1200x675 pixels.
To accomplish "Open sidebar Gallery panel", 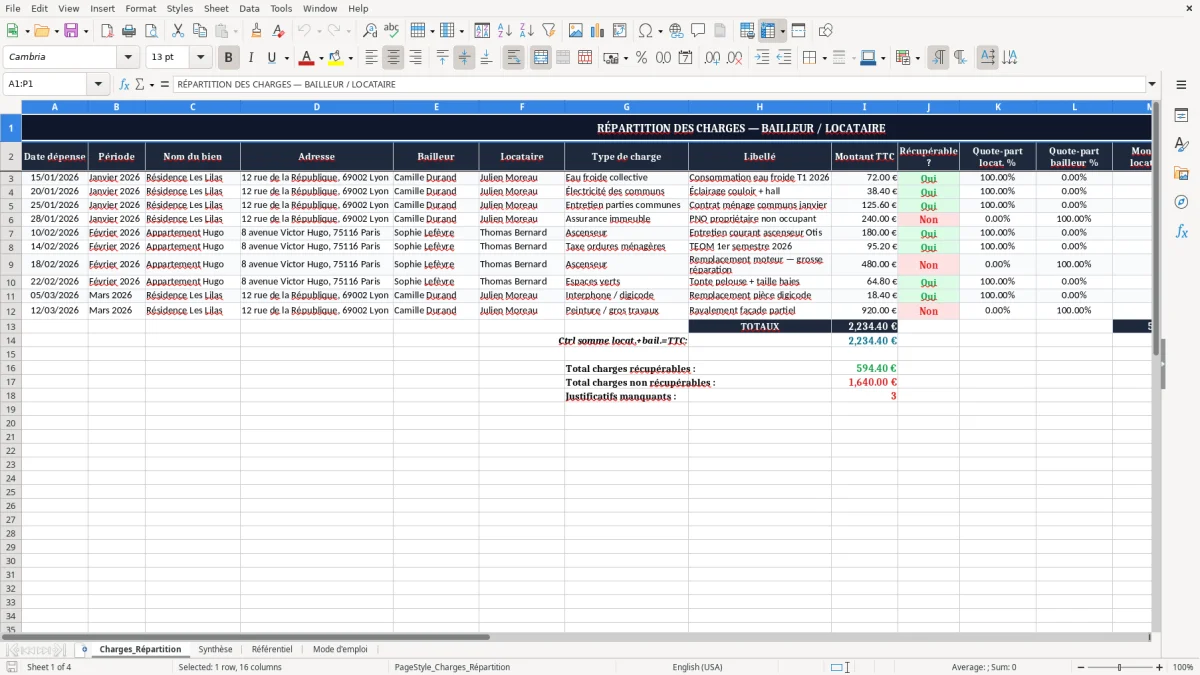I will [x=1181, y=173].
